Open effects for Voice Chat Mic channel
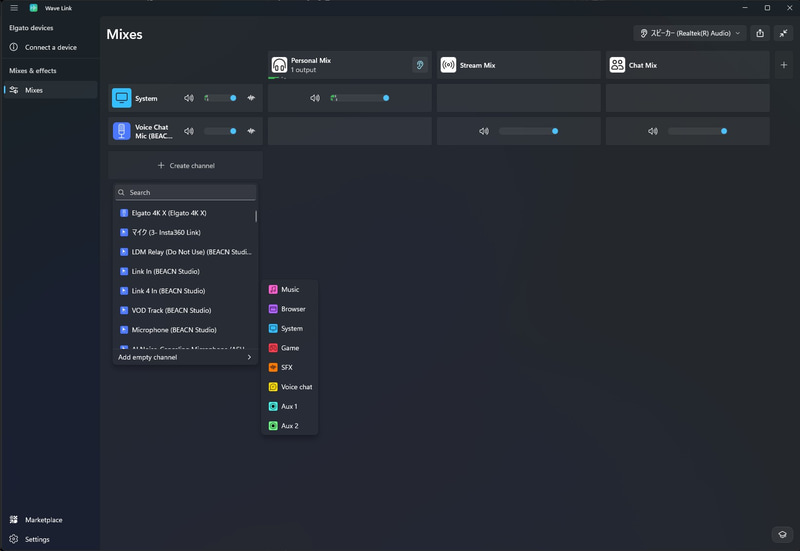Image resolution: width=800 pixels, height=551 pixels. pyautogui.click(x=251, y=131)
